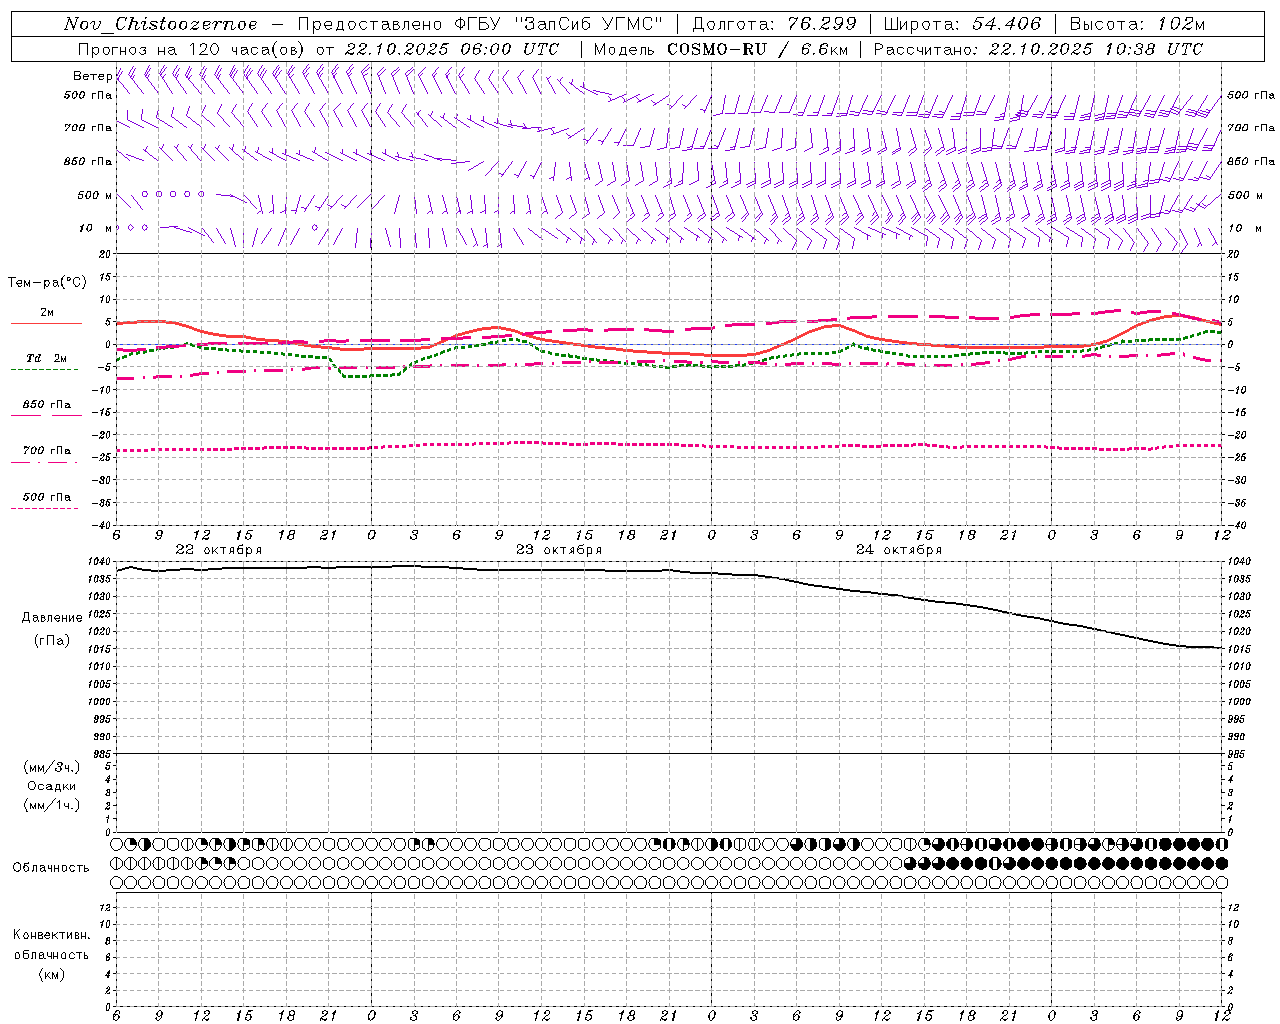This screenshot has height=1024, width=1280.
Task: Click the station name Nov_Chistoozernoe
Action: click(x=161, y=24)
